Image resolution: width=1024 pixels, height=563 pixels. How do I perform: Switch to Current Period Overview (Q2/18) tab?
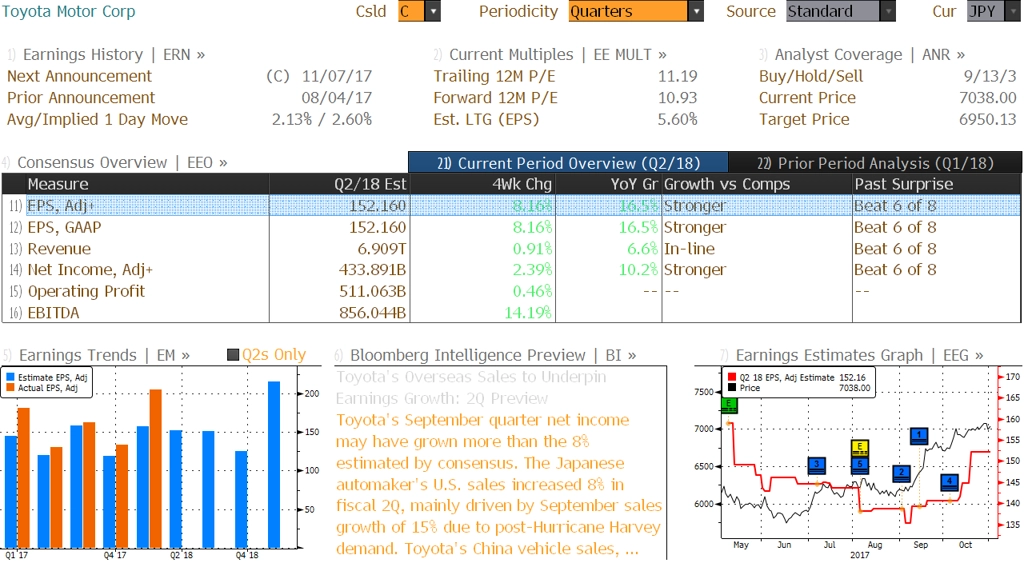(568, 163)
